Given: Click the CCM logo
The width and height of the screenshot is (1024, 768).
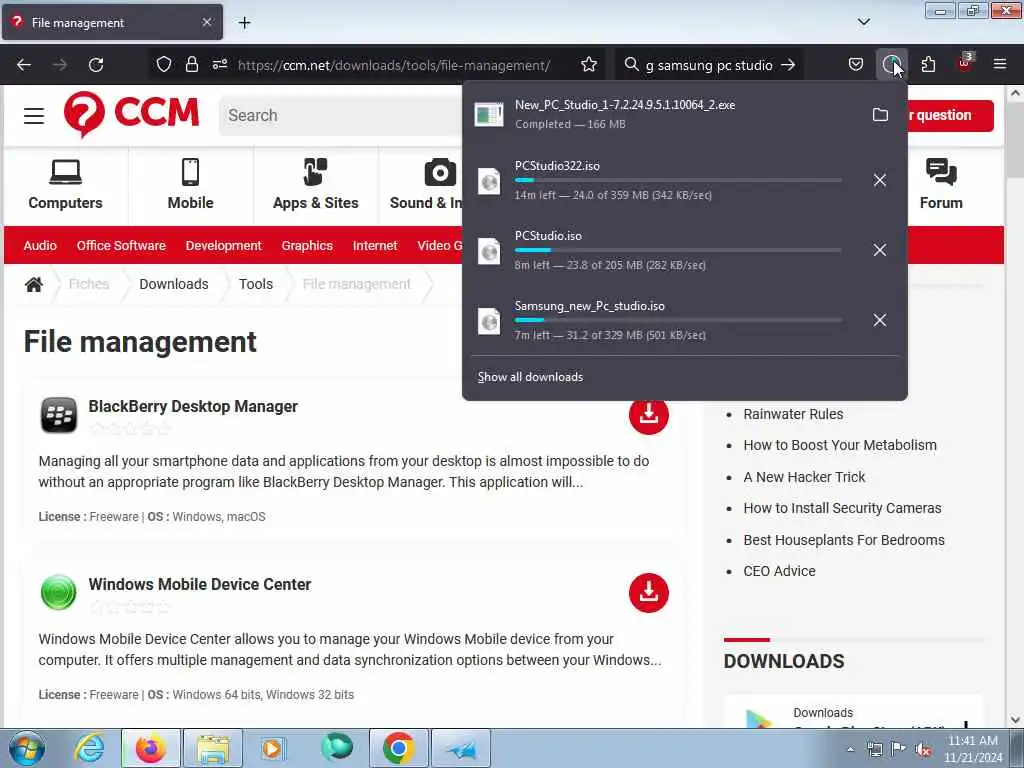Looking at the screenshot, I should [131, 115].
